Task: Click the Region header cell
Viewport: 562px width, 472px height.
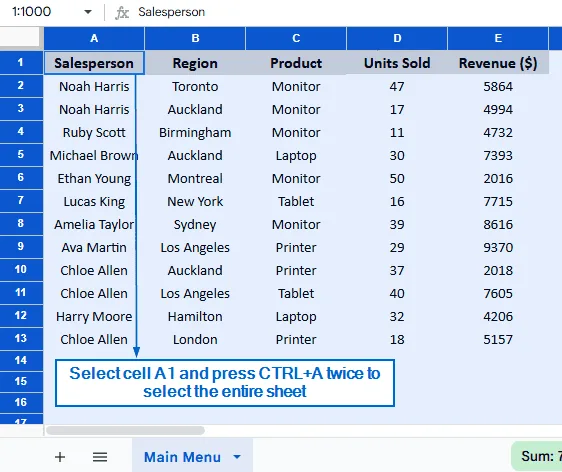Action: 195,63
